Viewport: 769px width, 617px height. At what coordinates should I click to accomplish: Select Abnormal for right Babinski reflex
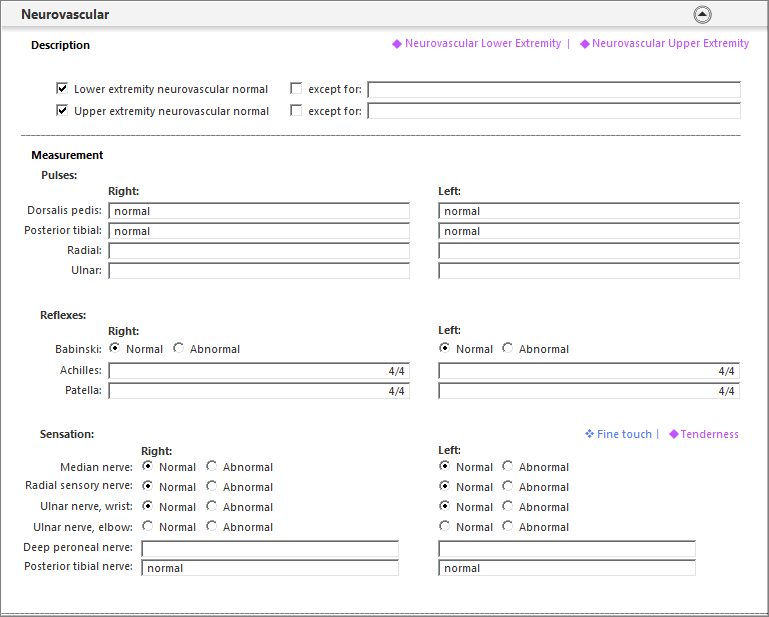click(x=179, y=348)
